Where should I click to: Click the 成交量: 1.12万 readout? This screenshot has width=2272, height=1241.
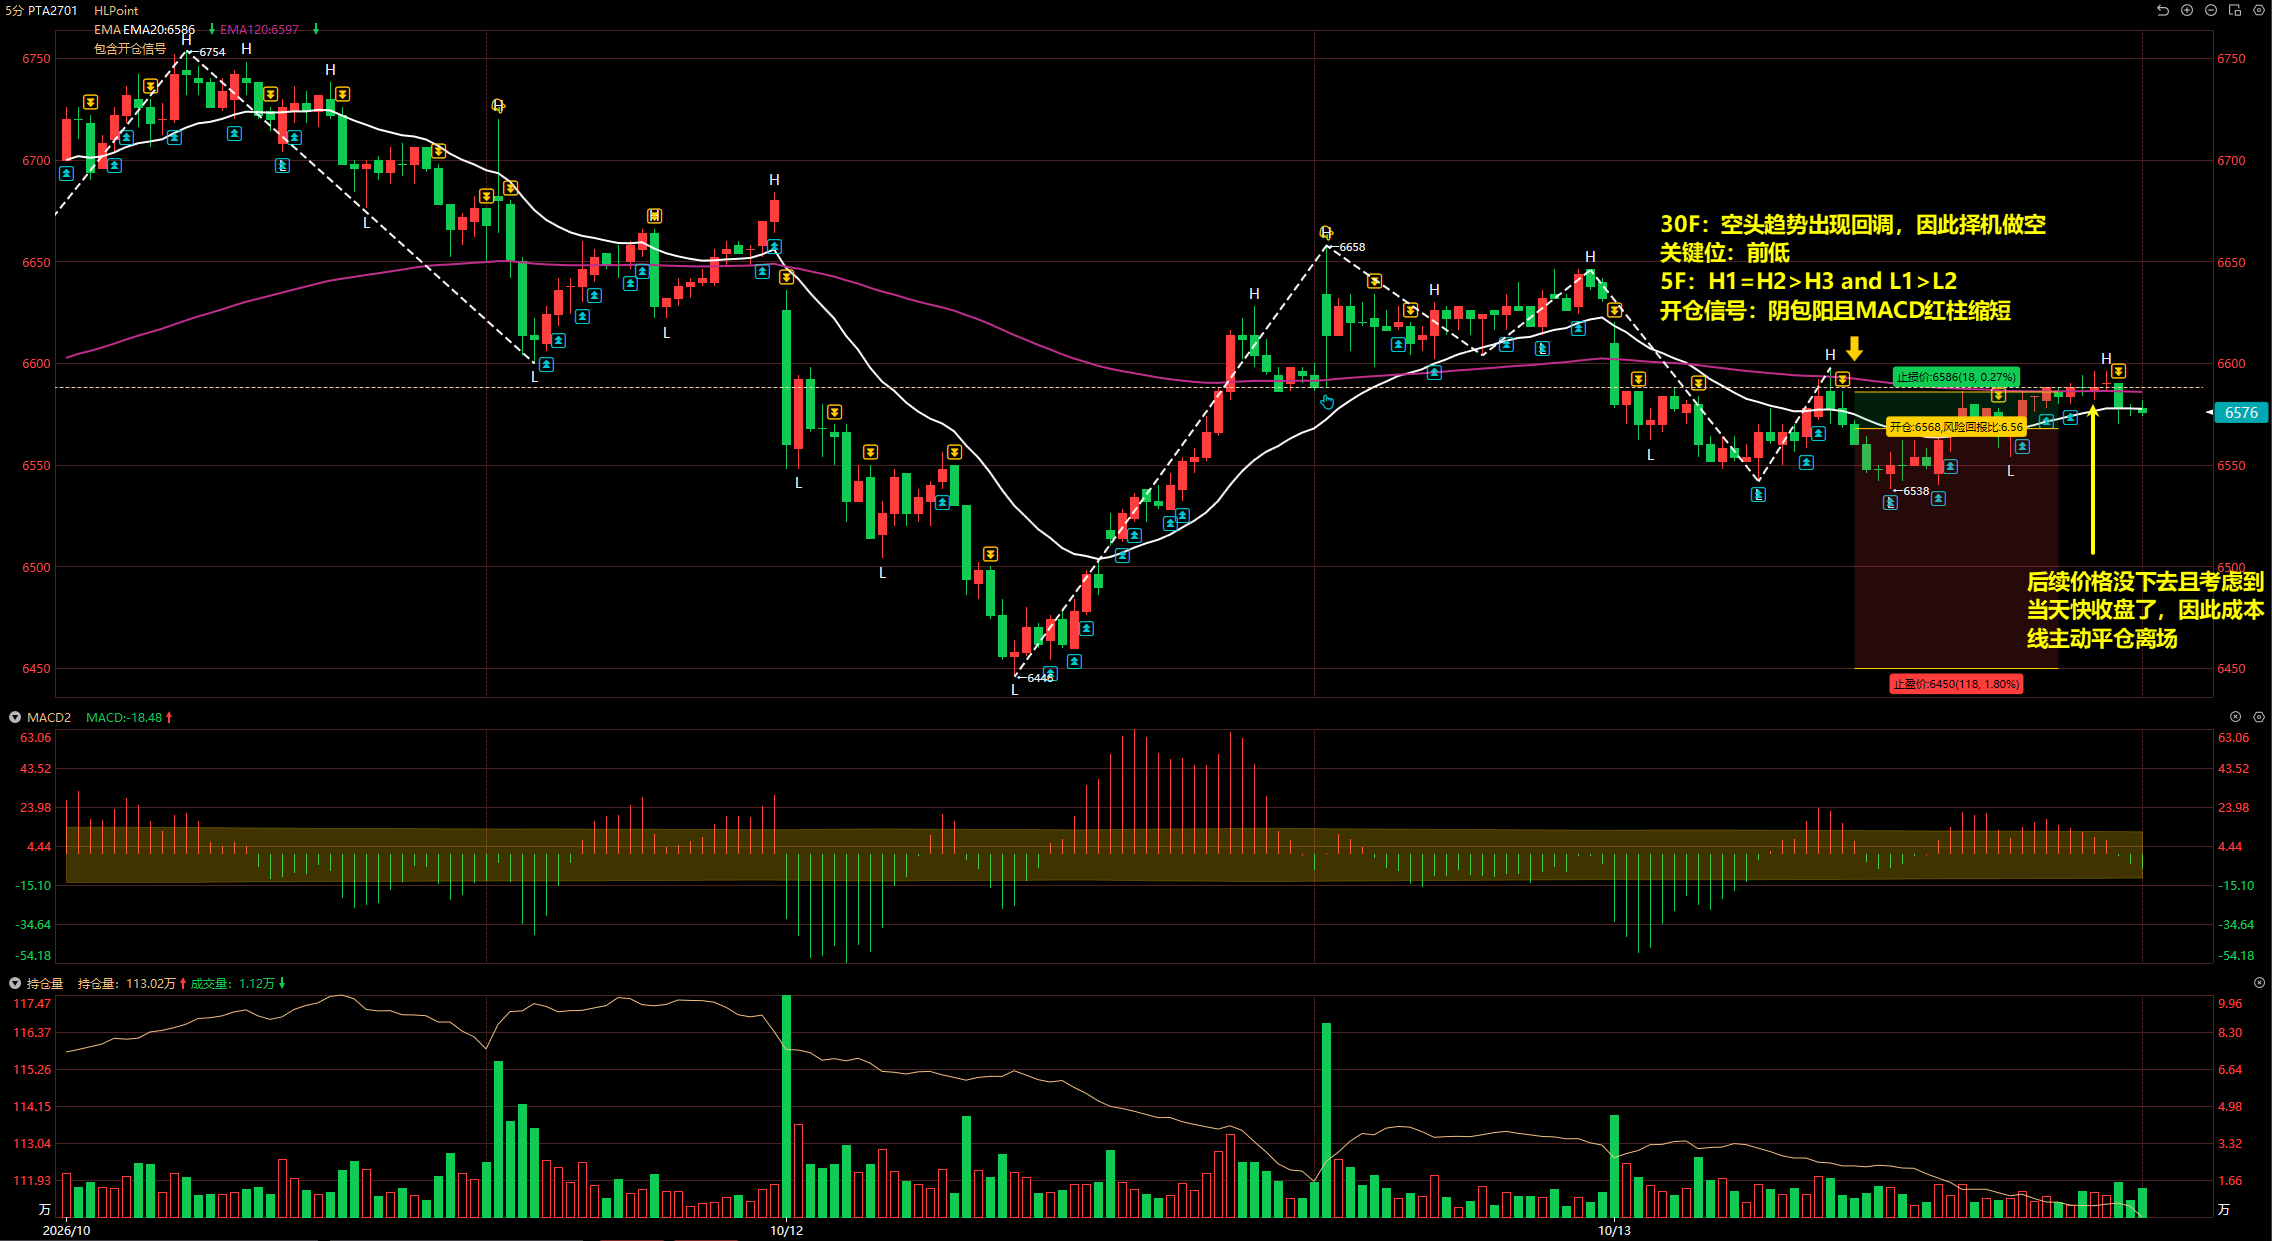click(232, 983)
